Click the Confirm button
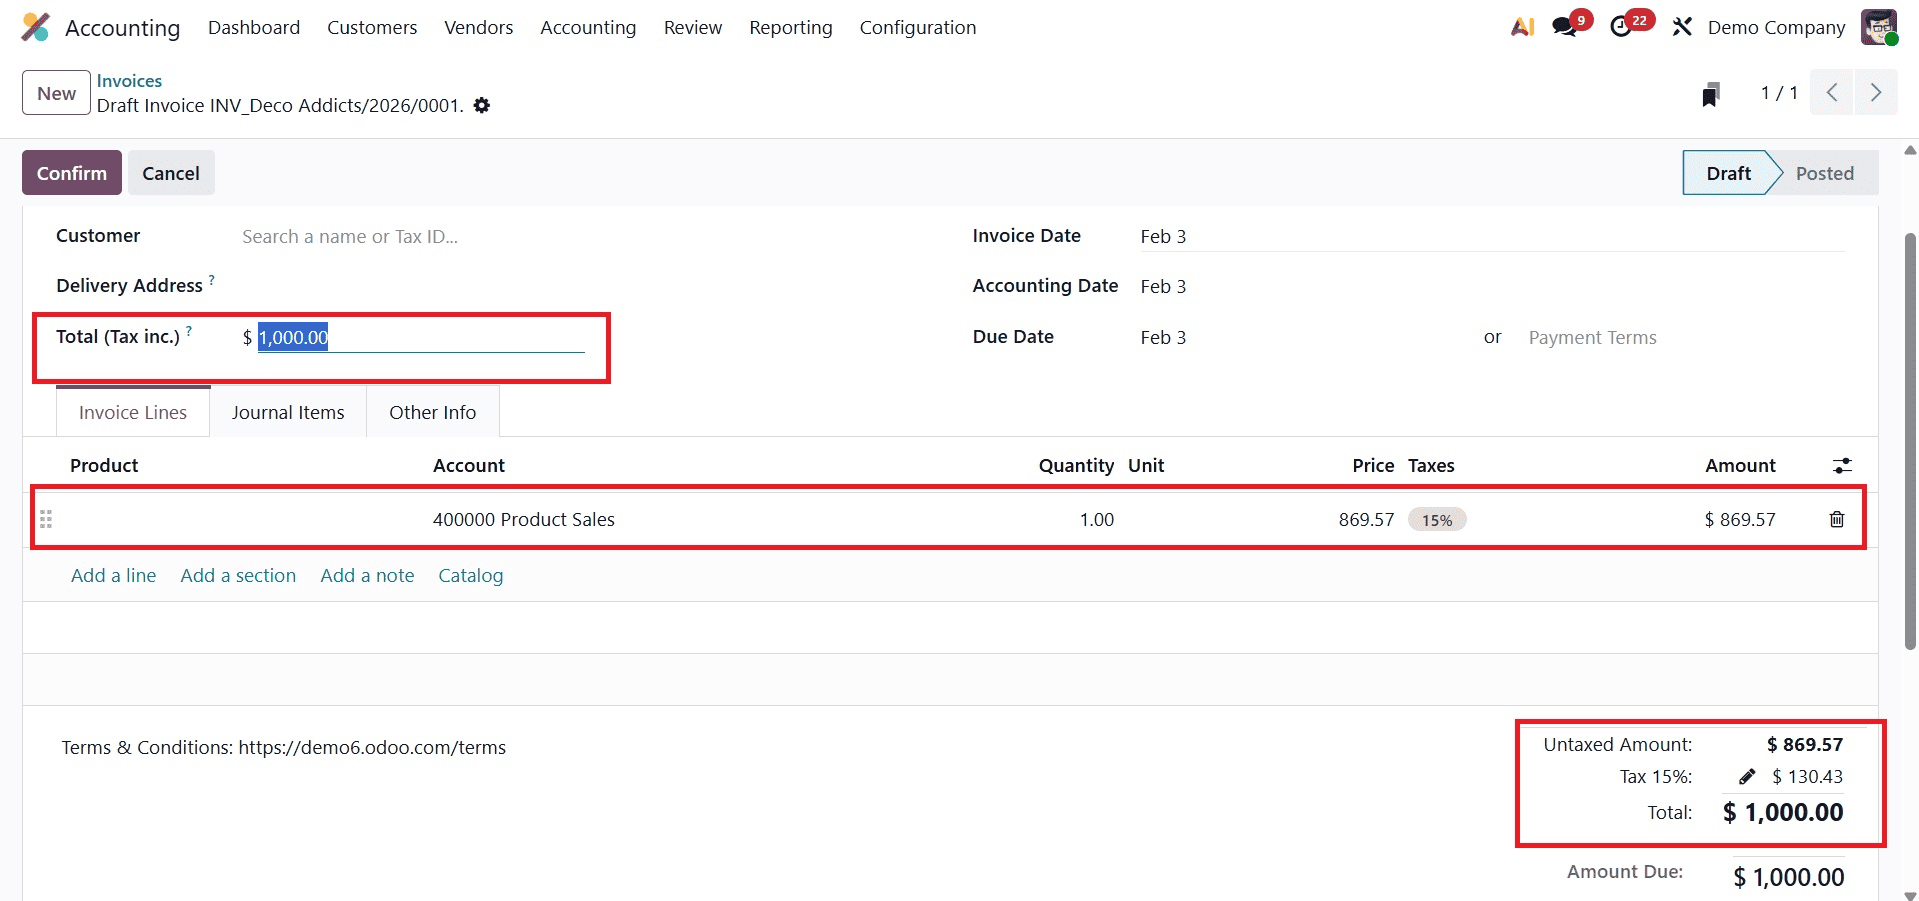The width and height of the screenshot is (1919, 901). 71,172
